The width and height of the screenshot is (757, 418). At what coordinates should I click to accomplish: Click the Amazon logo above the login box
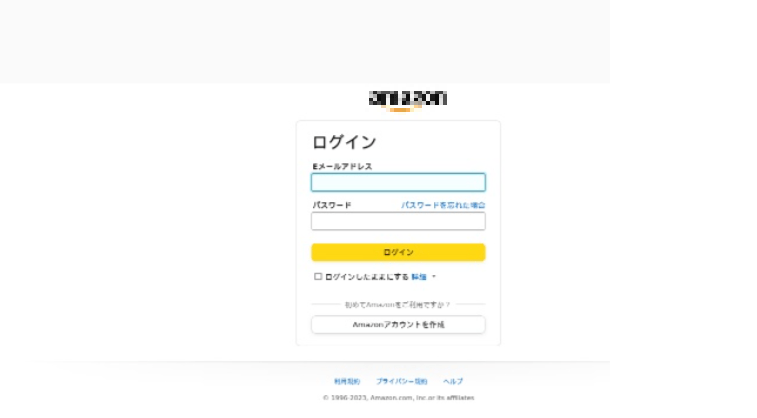[x=407, y=98]
